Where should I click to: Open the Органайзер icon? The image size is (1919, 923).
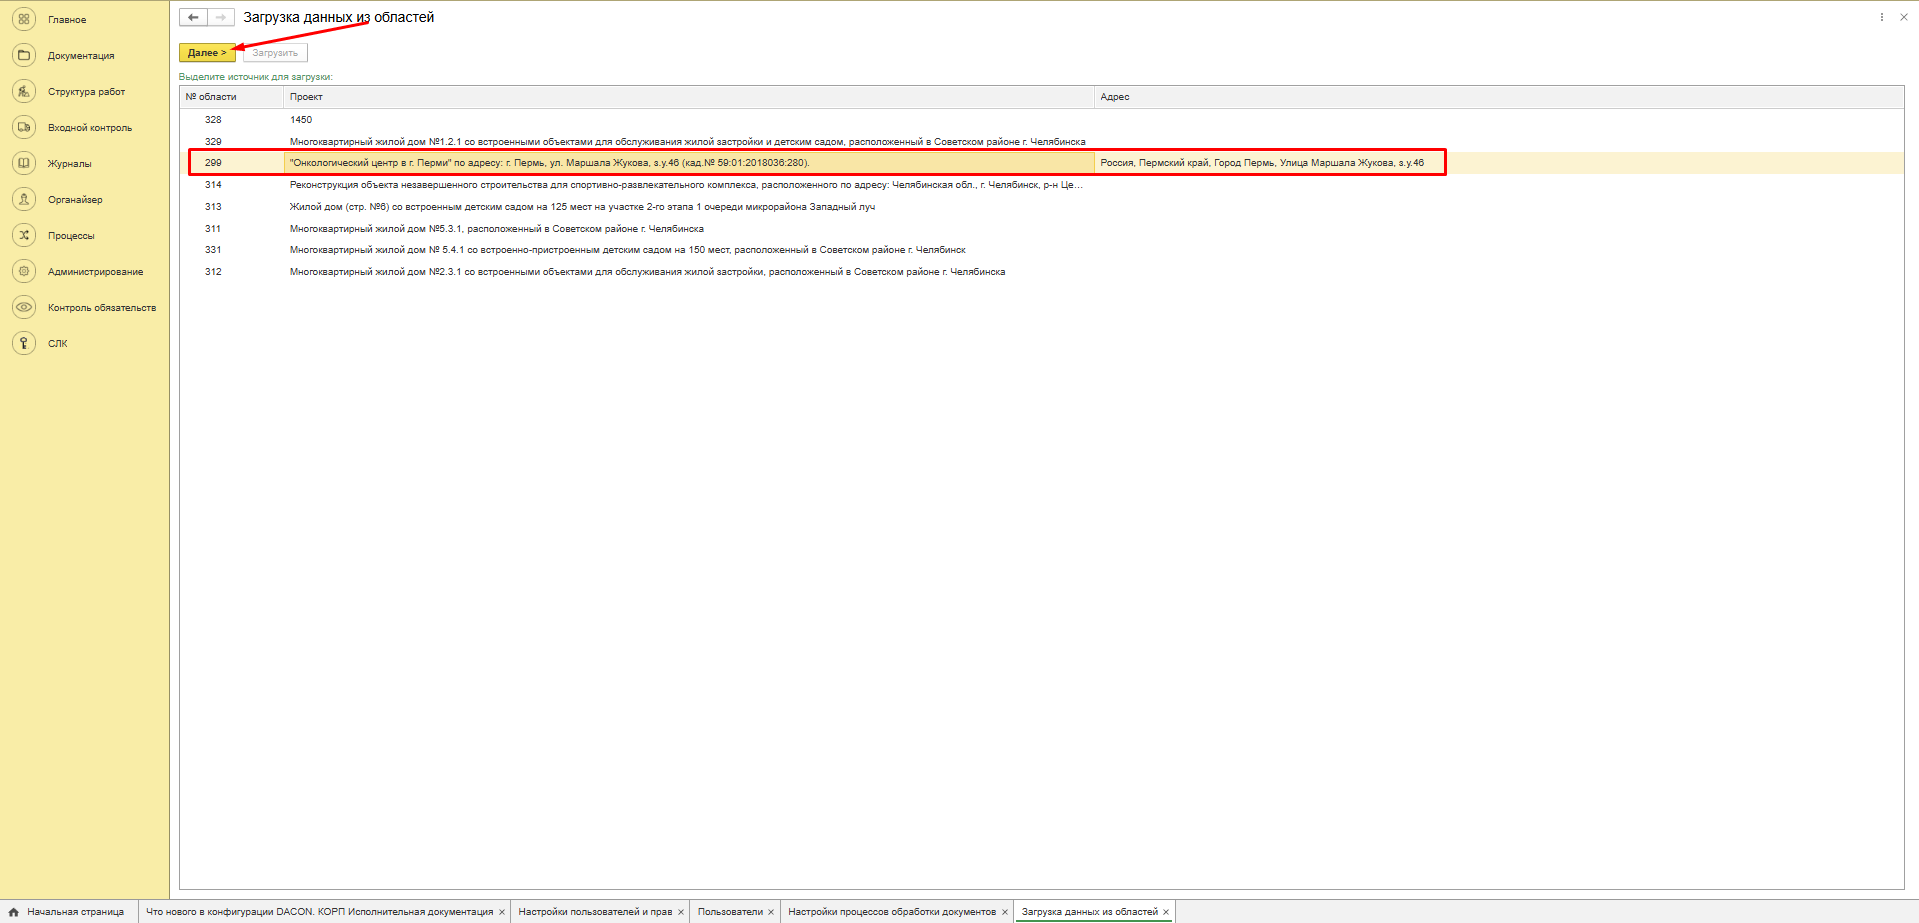[x=24, y=199]
